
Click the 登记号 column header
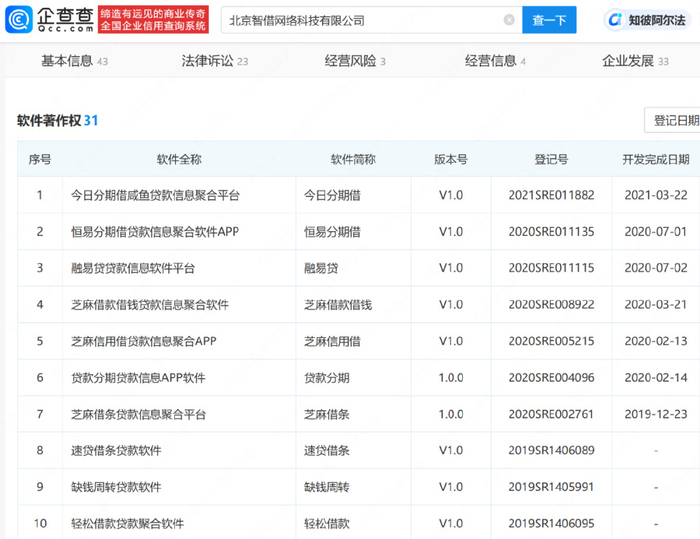coord(551,159)
